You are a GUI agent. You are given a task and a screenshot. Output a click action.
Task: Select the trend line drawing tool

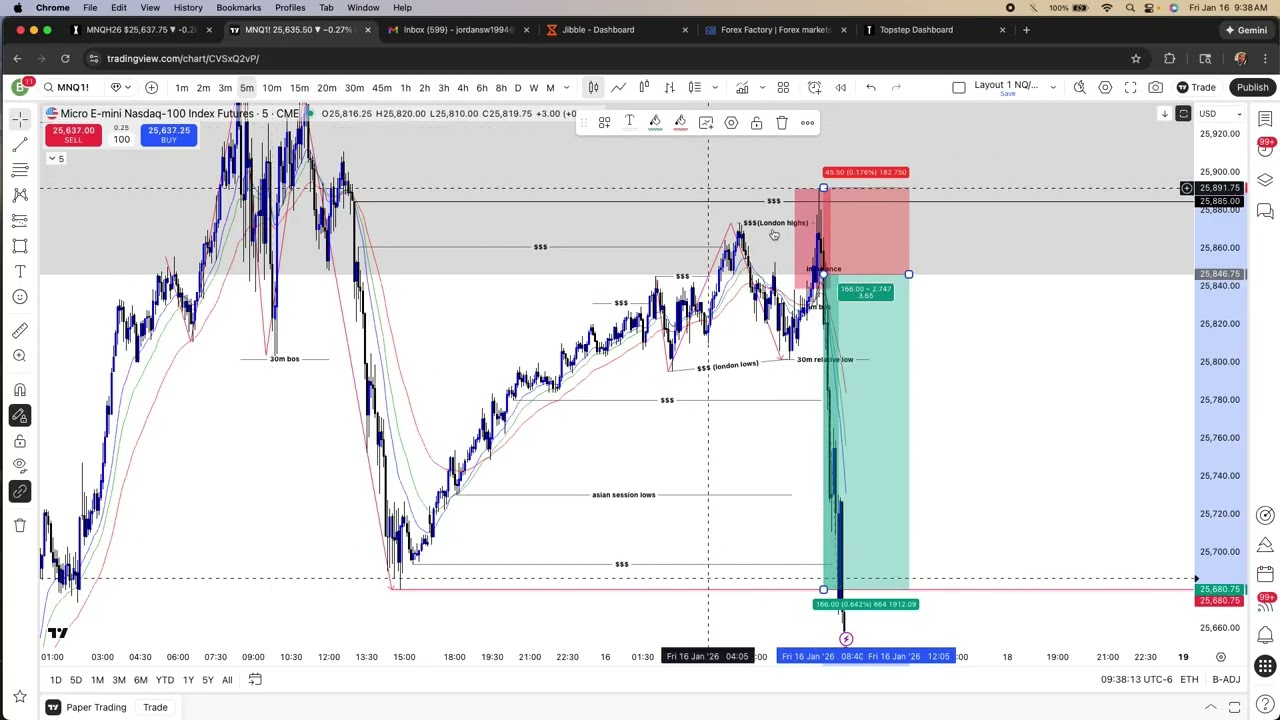pos(20,145)
